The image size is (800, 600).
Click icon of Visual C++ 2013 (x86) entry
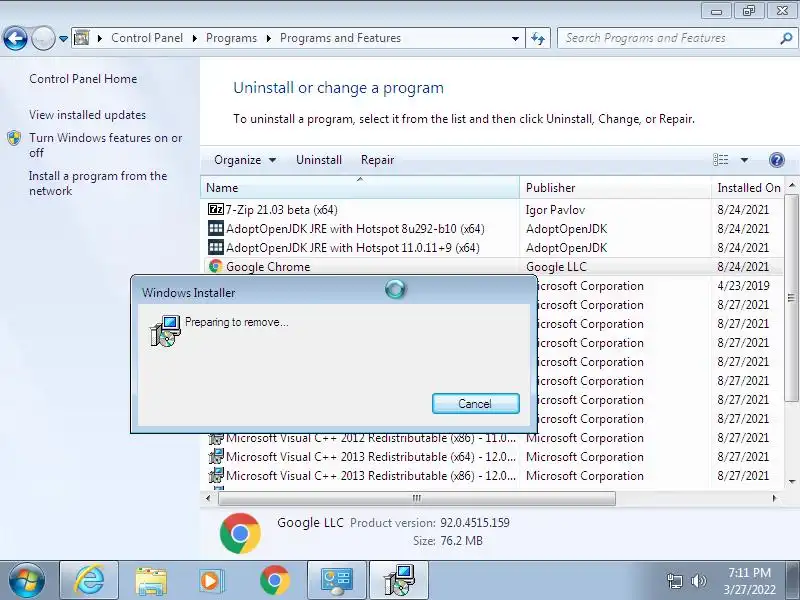point(216,475)
